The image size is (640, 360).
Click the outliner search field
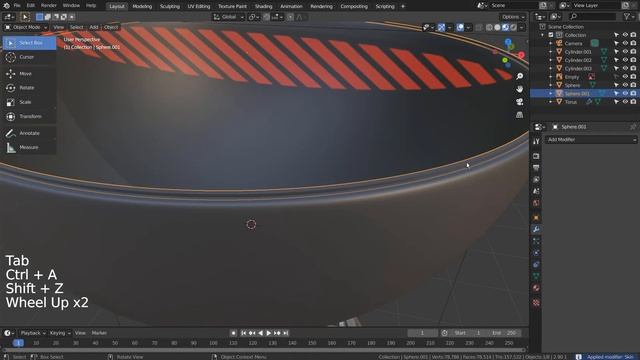pos(593,17)
